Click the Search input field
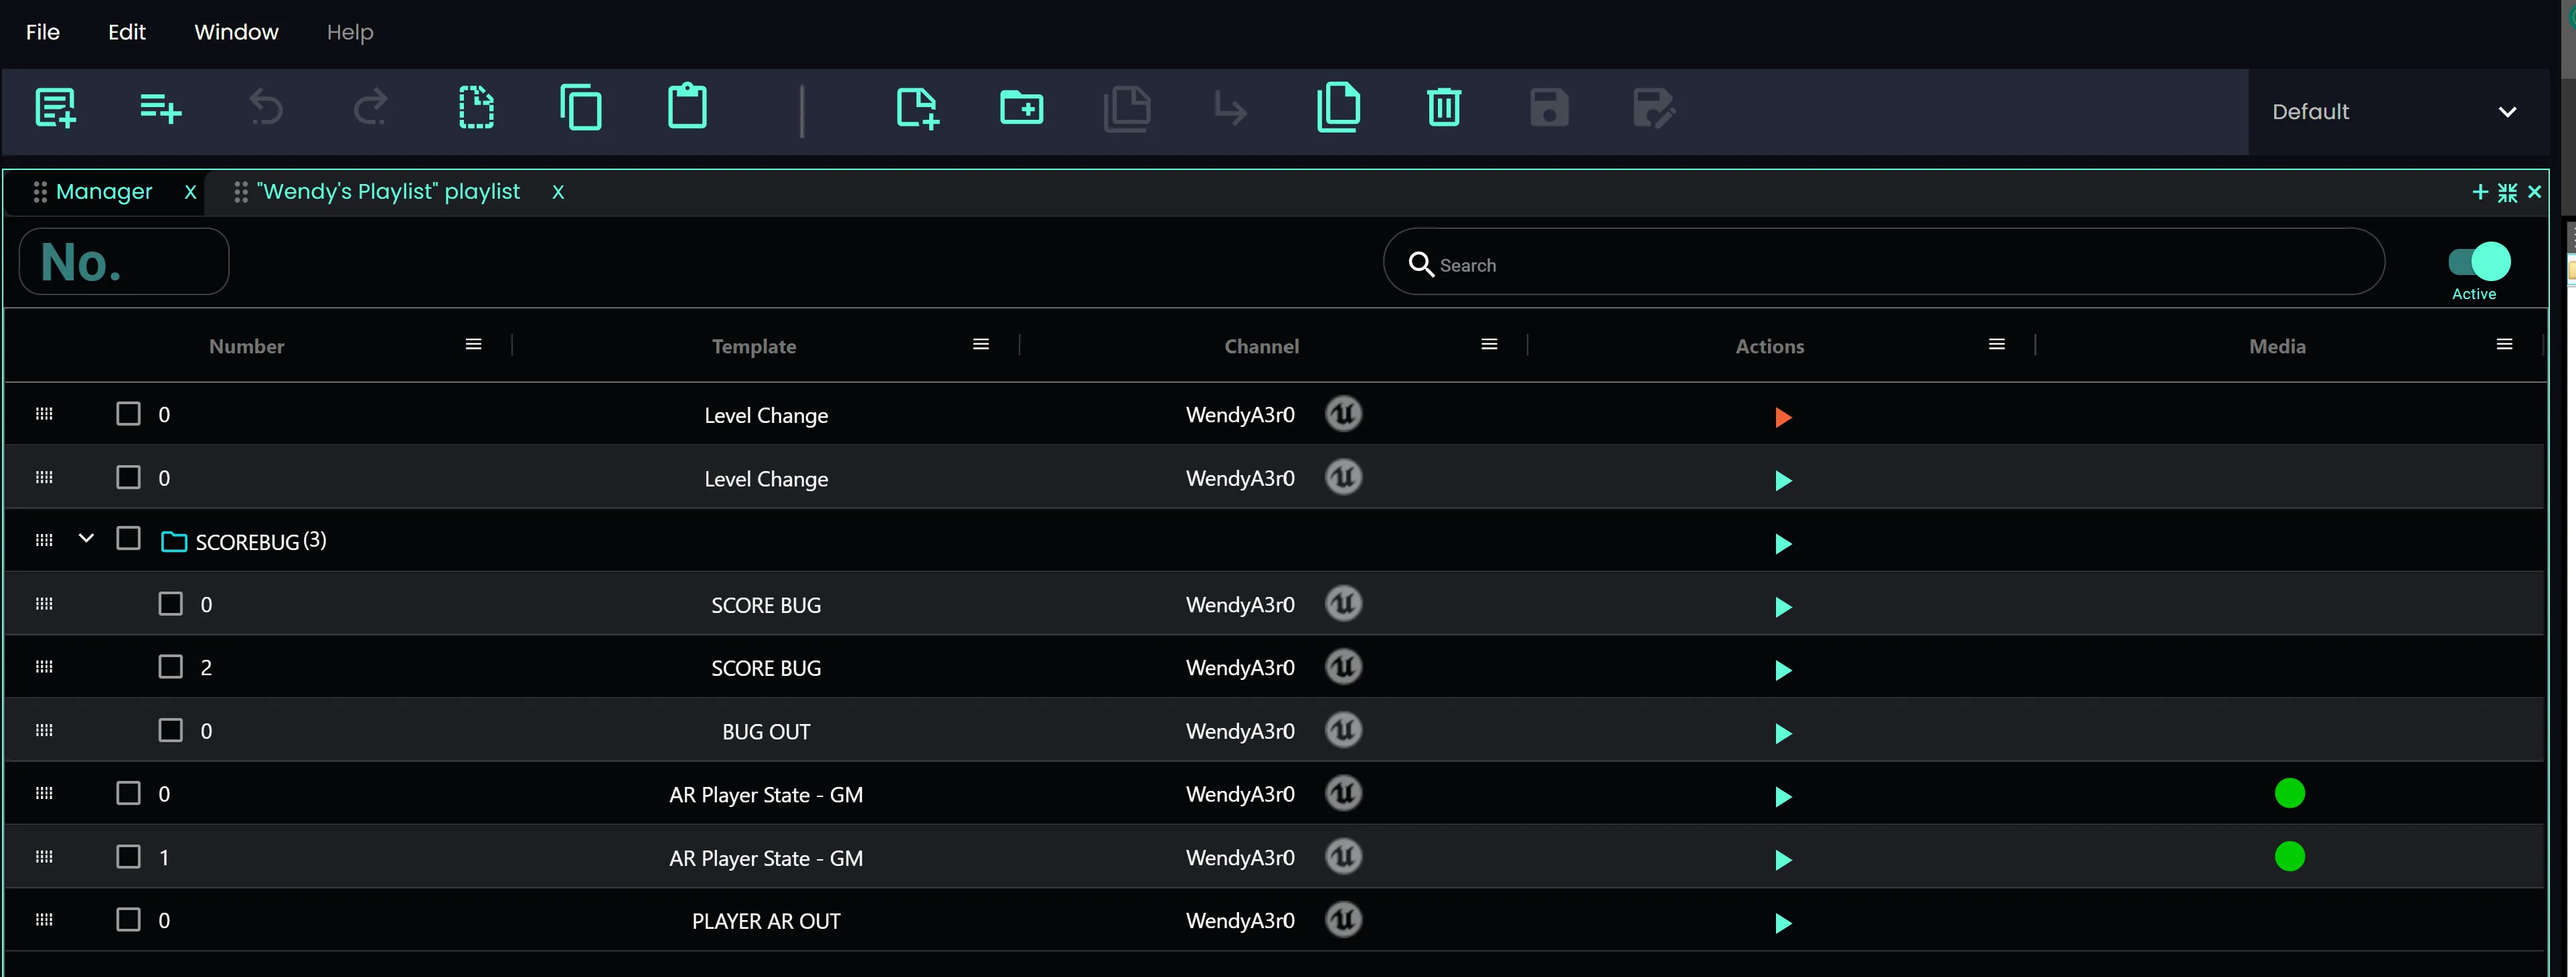This screenshot has width=2576, height=977. (x=1900, y=265)
